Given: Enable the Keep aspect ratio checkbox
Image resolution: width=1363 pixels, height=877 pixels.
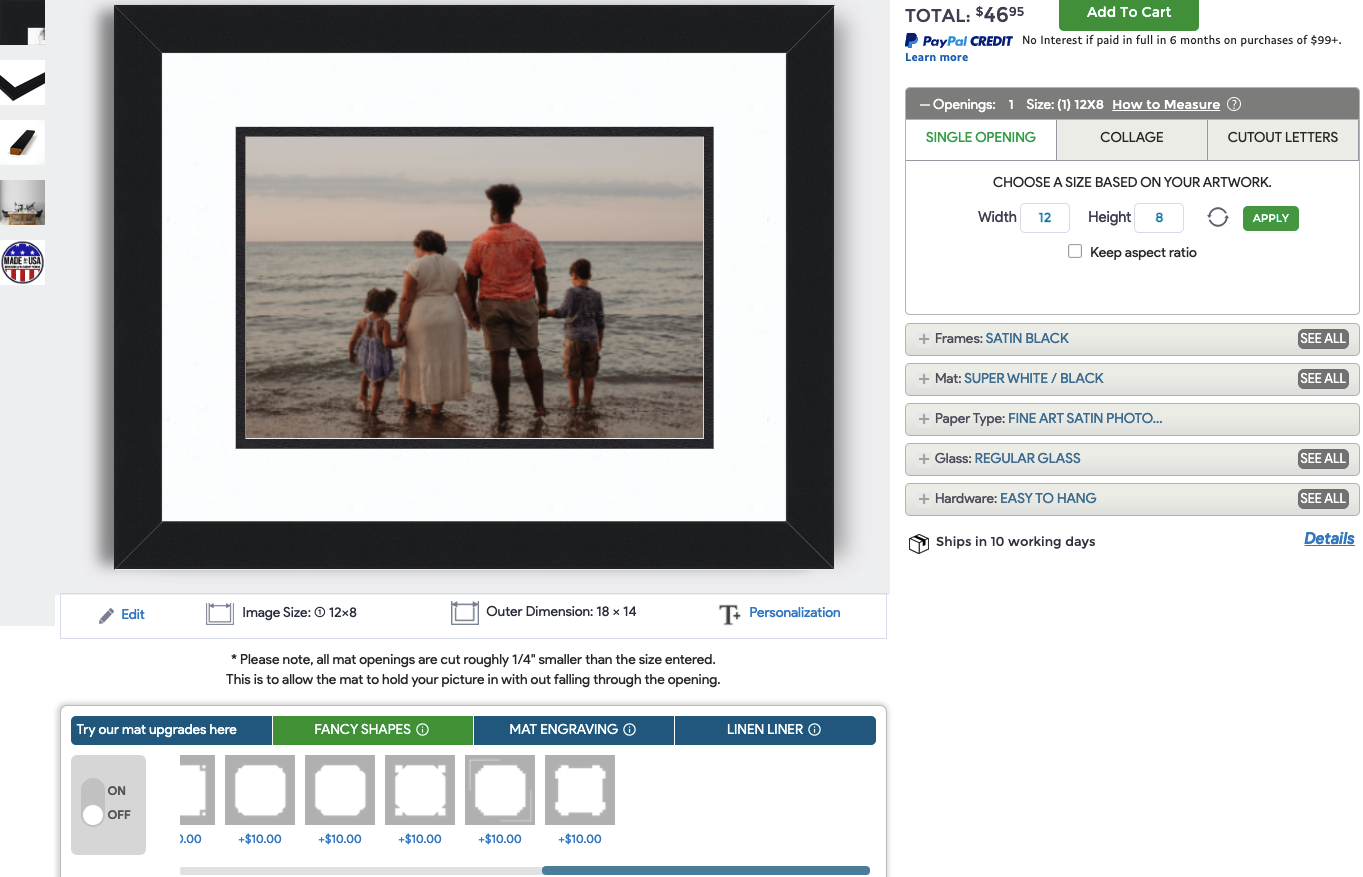Looking at the screenshot, I should tap(1075, 252).
